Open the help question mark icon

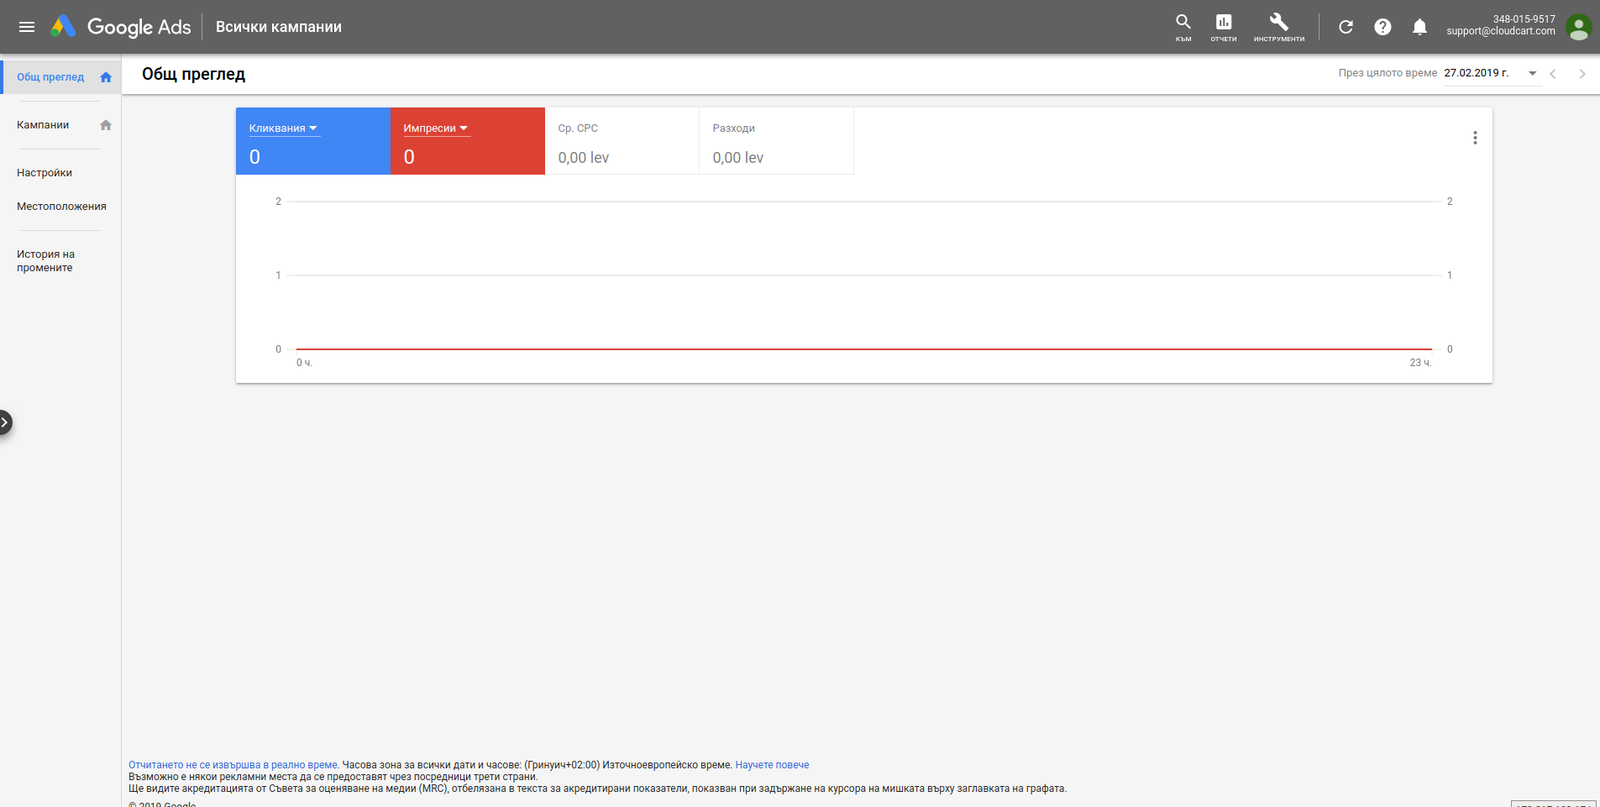[x=1383, y=27]
